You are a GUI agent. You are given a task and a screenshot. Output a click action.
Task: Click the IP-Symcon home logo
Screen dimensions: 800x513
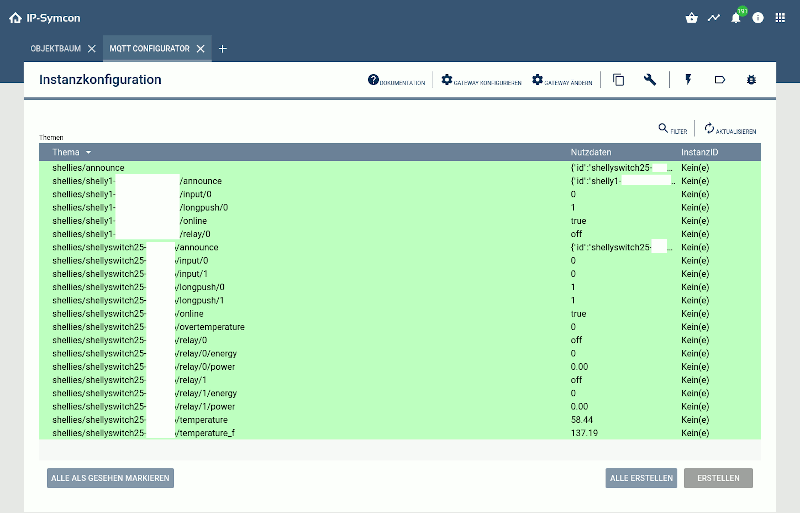click(44, 18)
